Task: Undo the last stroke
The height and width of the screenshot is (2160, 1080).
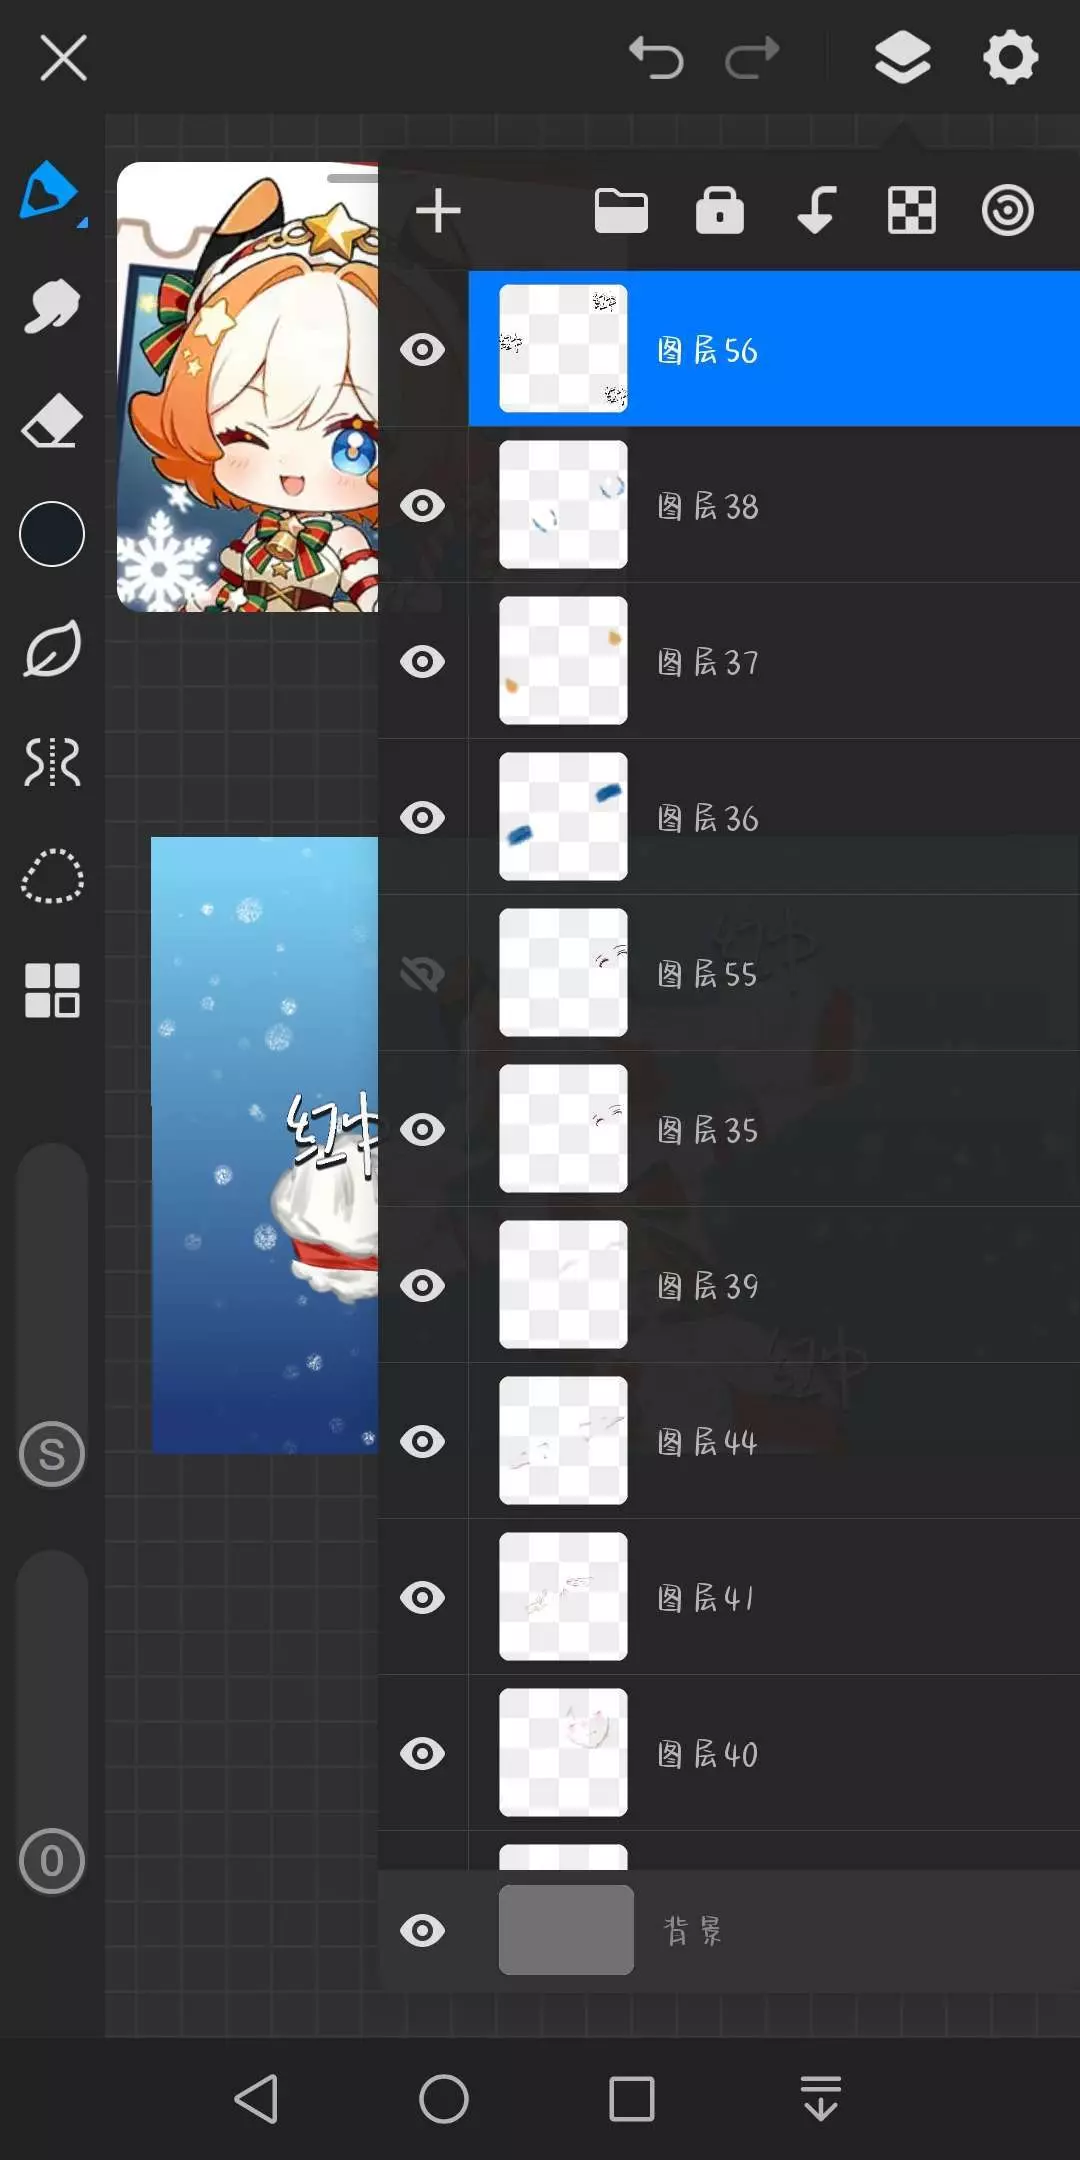Action: tap(656, 58)
